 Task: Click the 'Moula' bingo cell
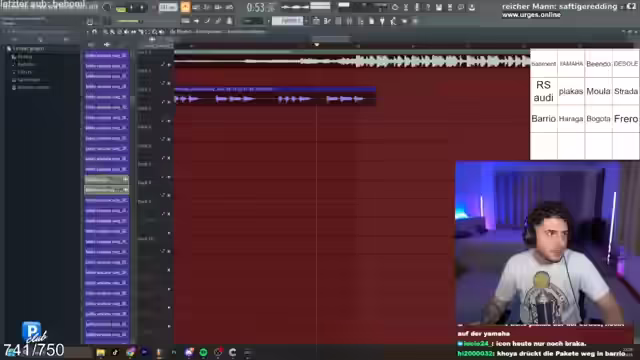[598, 91]
